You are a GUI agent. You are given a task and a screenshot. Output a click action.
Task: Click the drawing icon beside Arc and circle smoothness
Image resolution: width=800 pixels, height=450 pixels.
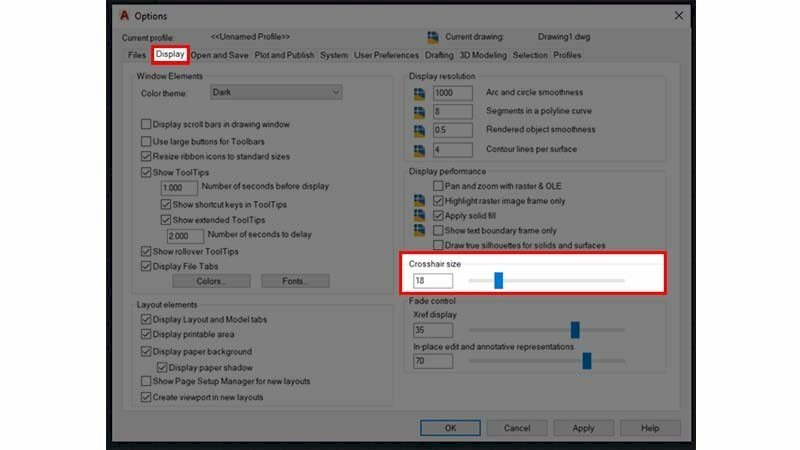click(x=419, y=93)
